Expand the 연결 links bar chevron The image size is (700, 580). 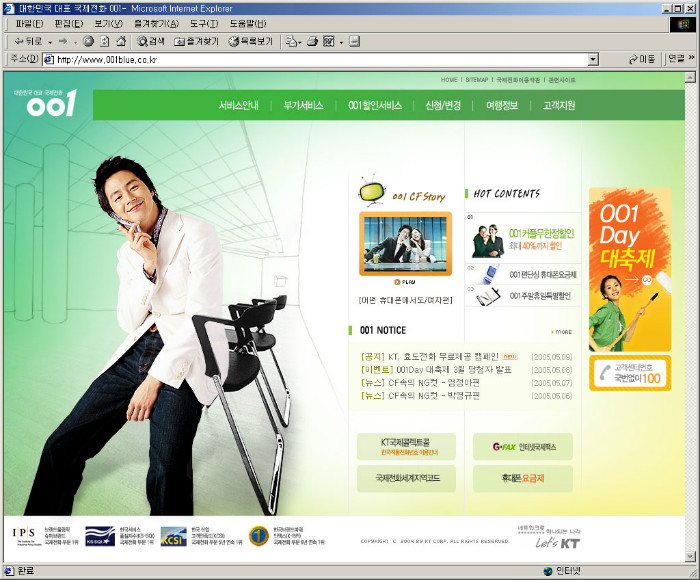coord(692,58)
